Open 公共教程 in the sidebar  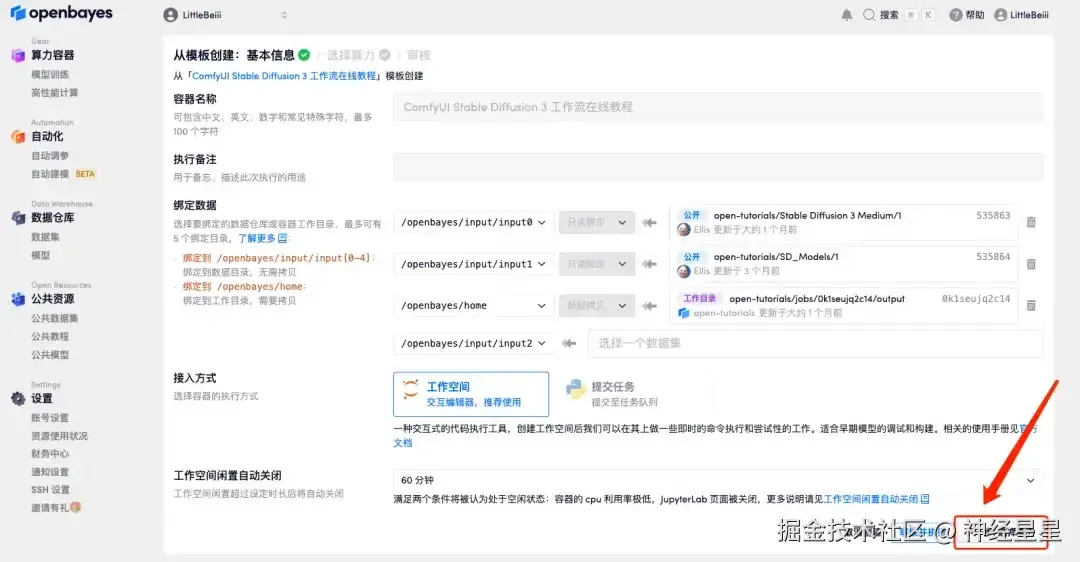(50, 336)
